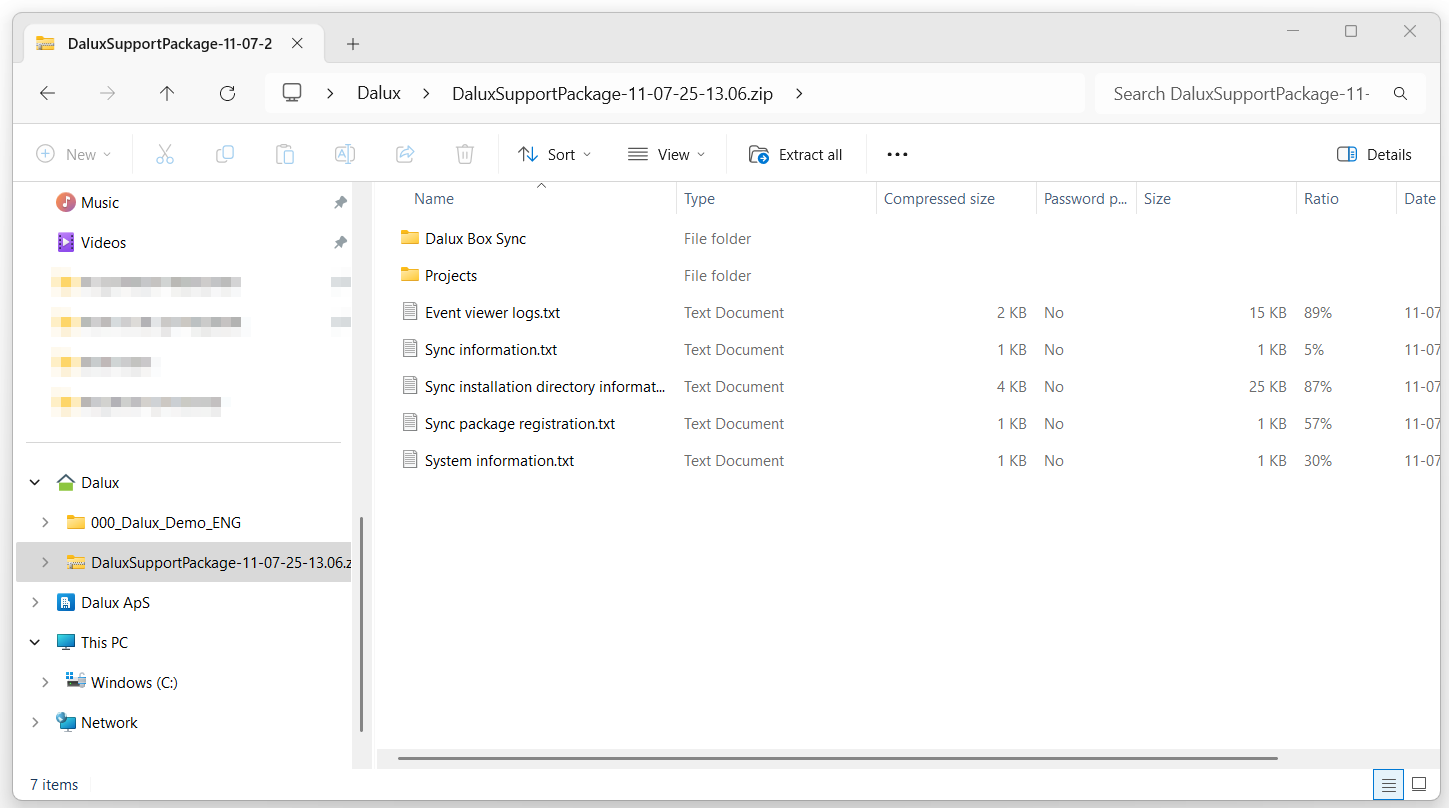Collapse the This PC tree node

(35, 641)
